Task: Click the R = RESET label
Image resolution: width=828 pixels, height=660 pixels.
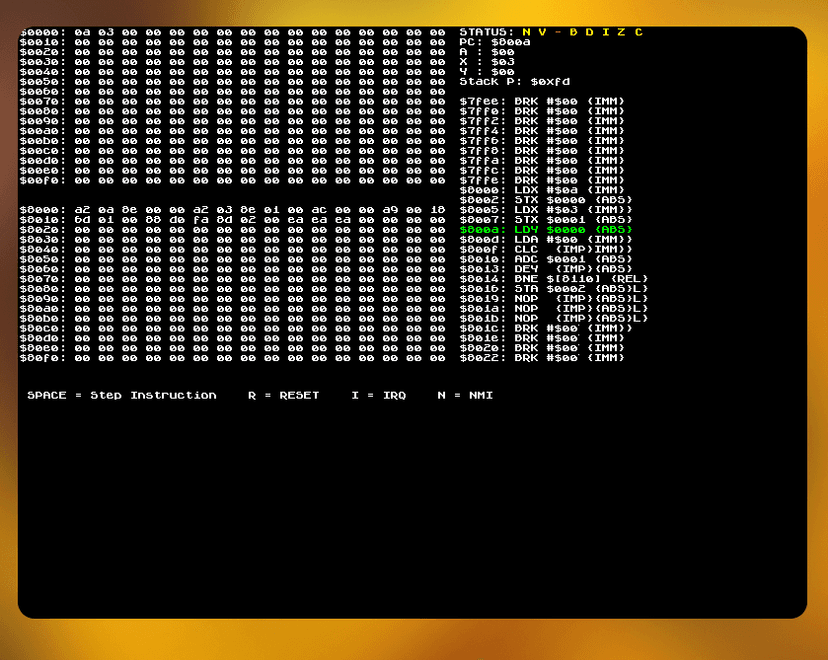Action: 284,395
